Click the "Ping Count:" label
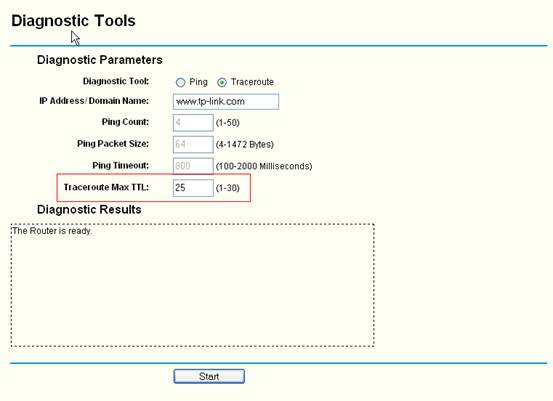This screenshot has width=553, height=401. (x=125, y=122)
